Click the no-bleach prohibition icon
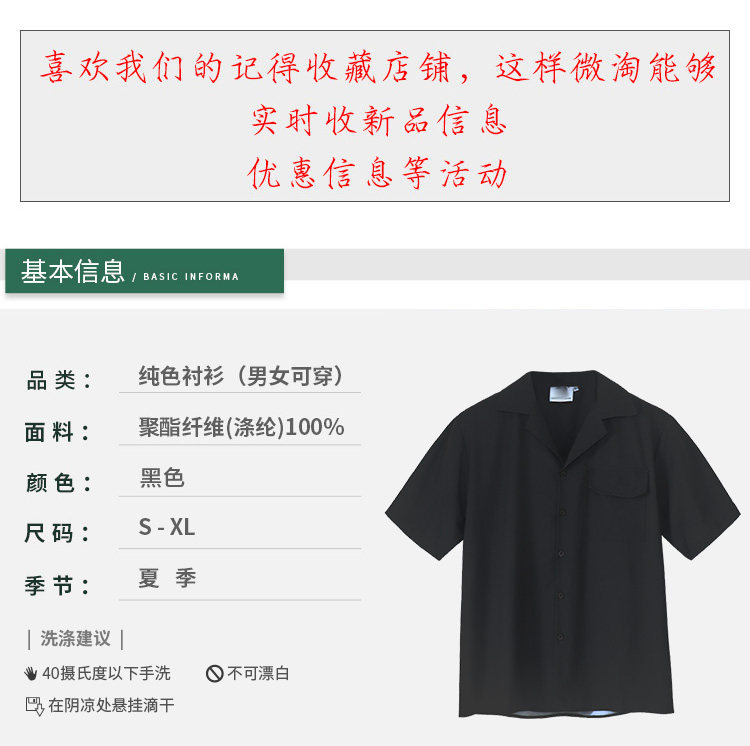This screenshot has width=750, height=746. click(x=215, y=673)
